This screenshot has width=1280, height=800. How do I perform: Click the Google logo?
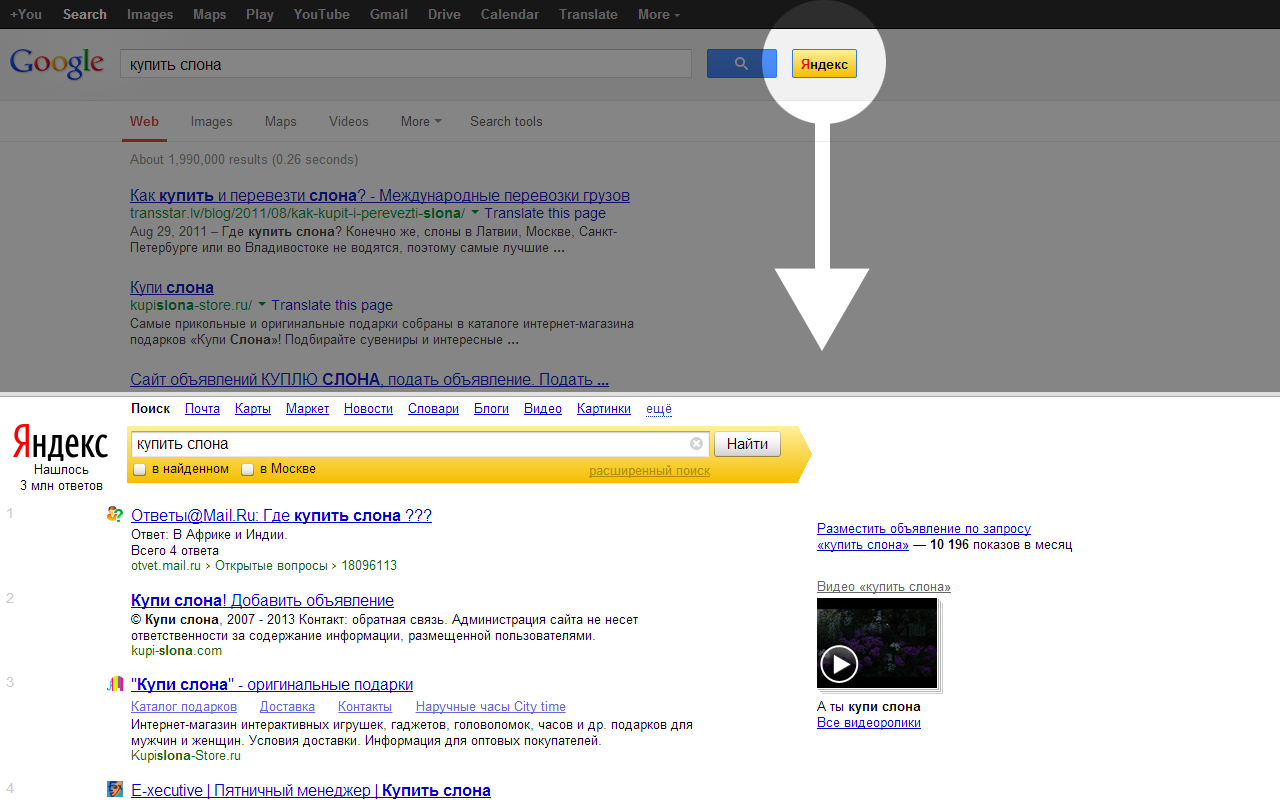point(57,63)
